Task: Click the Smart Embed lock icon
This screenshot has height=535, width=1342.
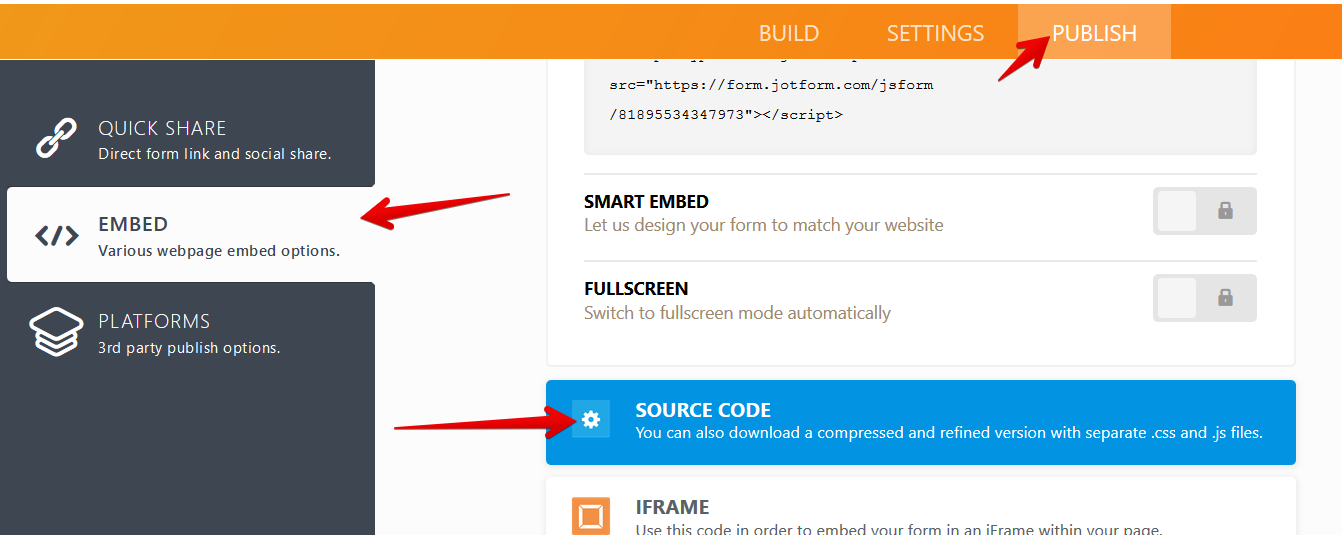Action: pyautogui.click(x=1225, y=211)
